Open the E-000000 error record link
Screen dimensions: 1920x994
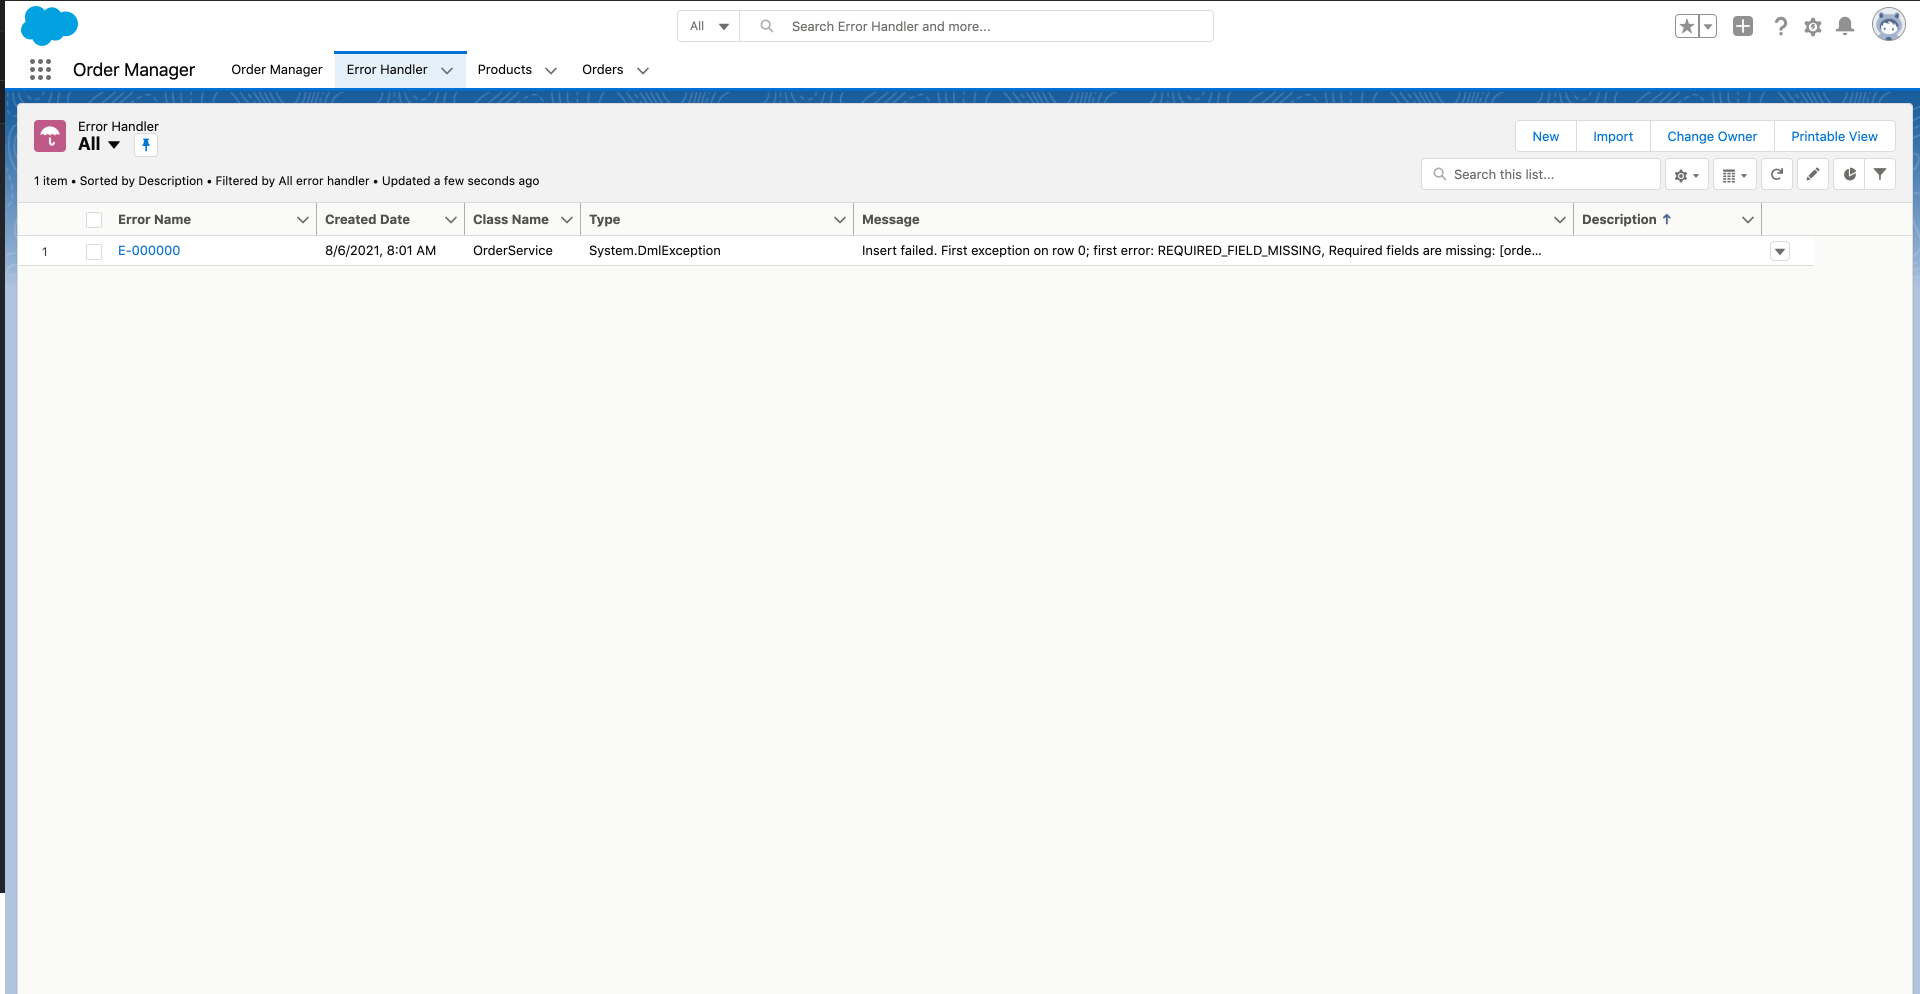tap(149, 251)
